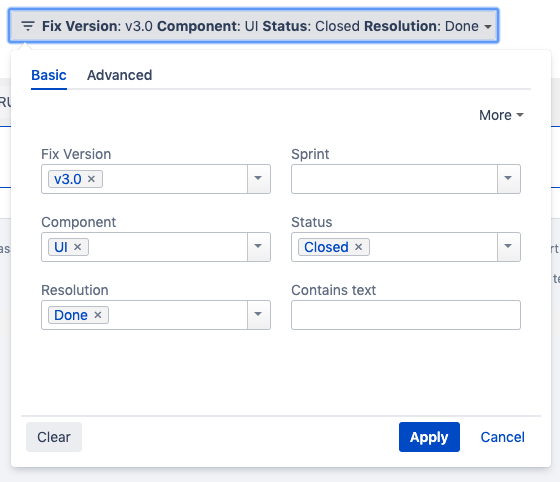
Task: Expand the Status dropdown list
Action: coord(509,247)
